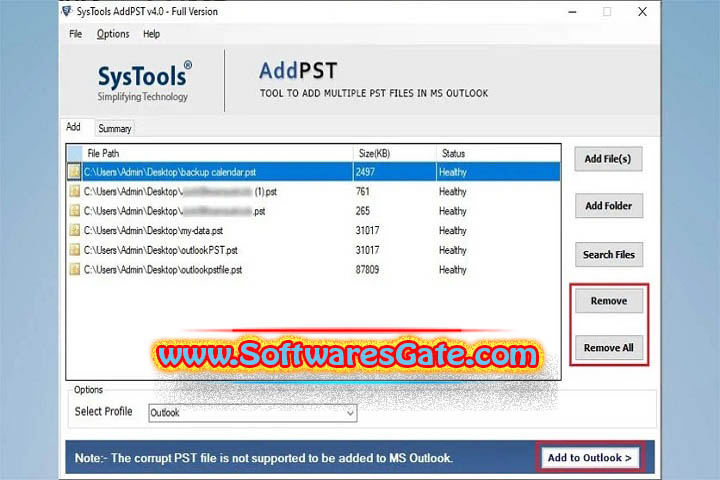Close the SysTools AddPST window
The image size is (720, 480).
(x=642, y=11)
